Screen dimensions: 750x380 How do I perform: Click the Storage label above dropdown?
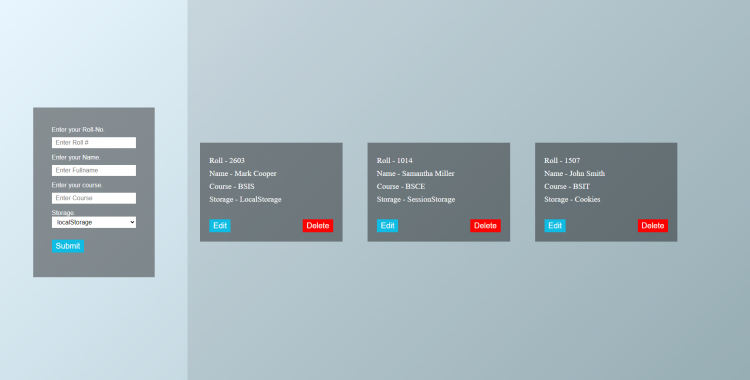tap(63, 212)
